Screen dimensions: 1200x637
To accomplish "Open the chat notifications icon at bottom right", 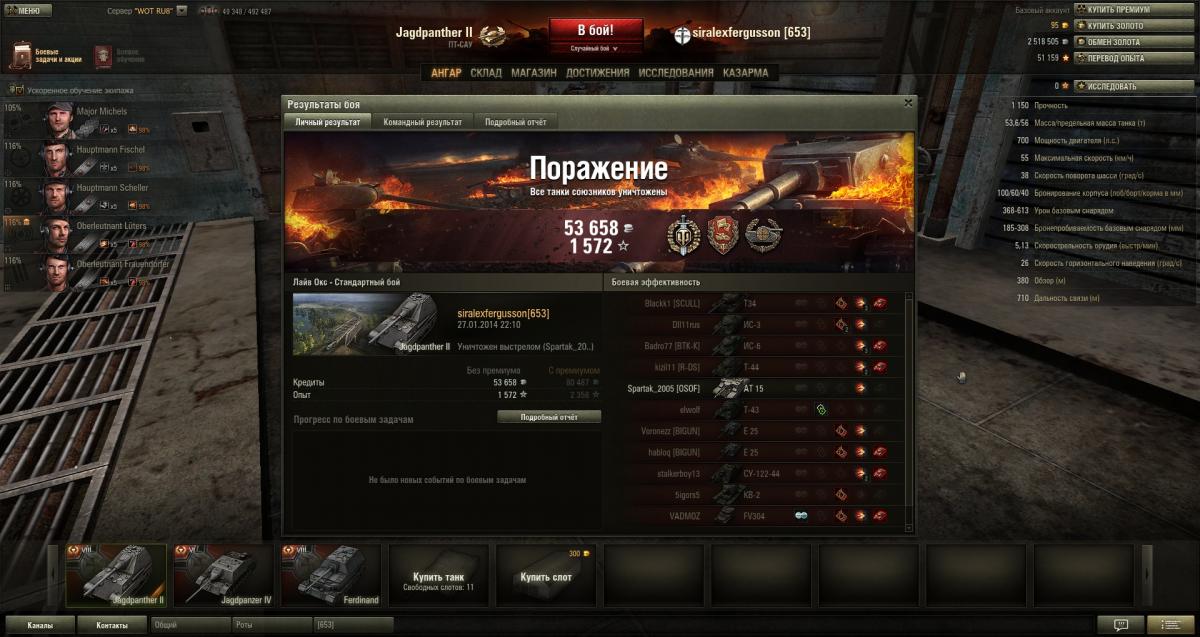I will [1121, 624].
